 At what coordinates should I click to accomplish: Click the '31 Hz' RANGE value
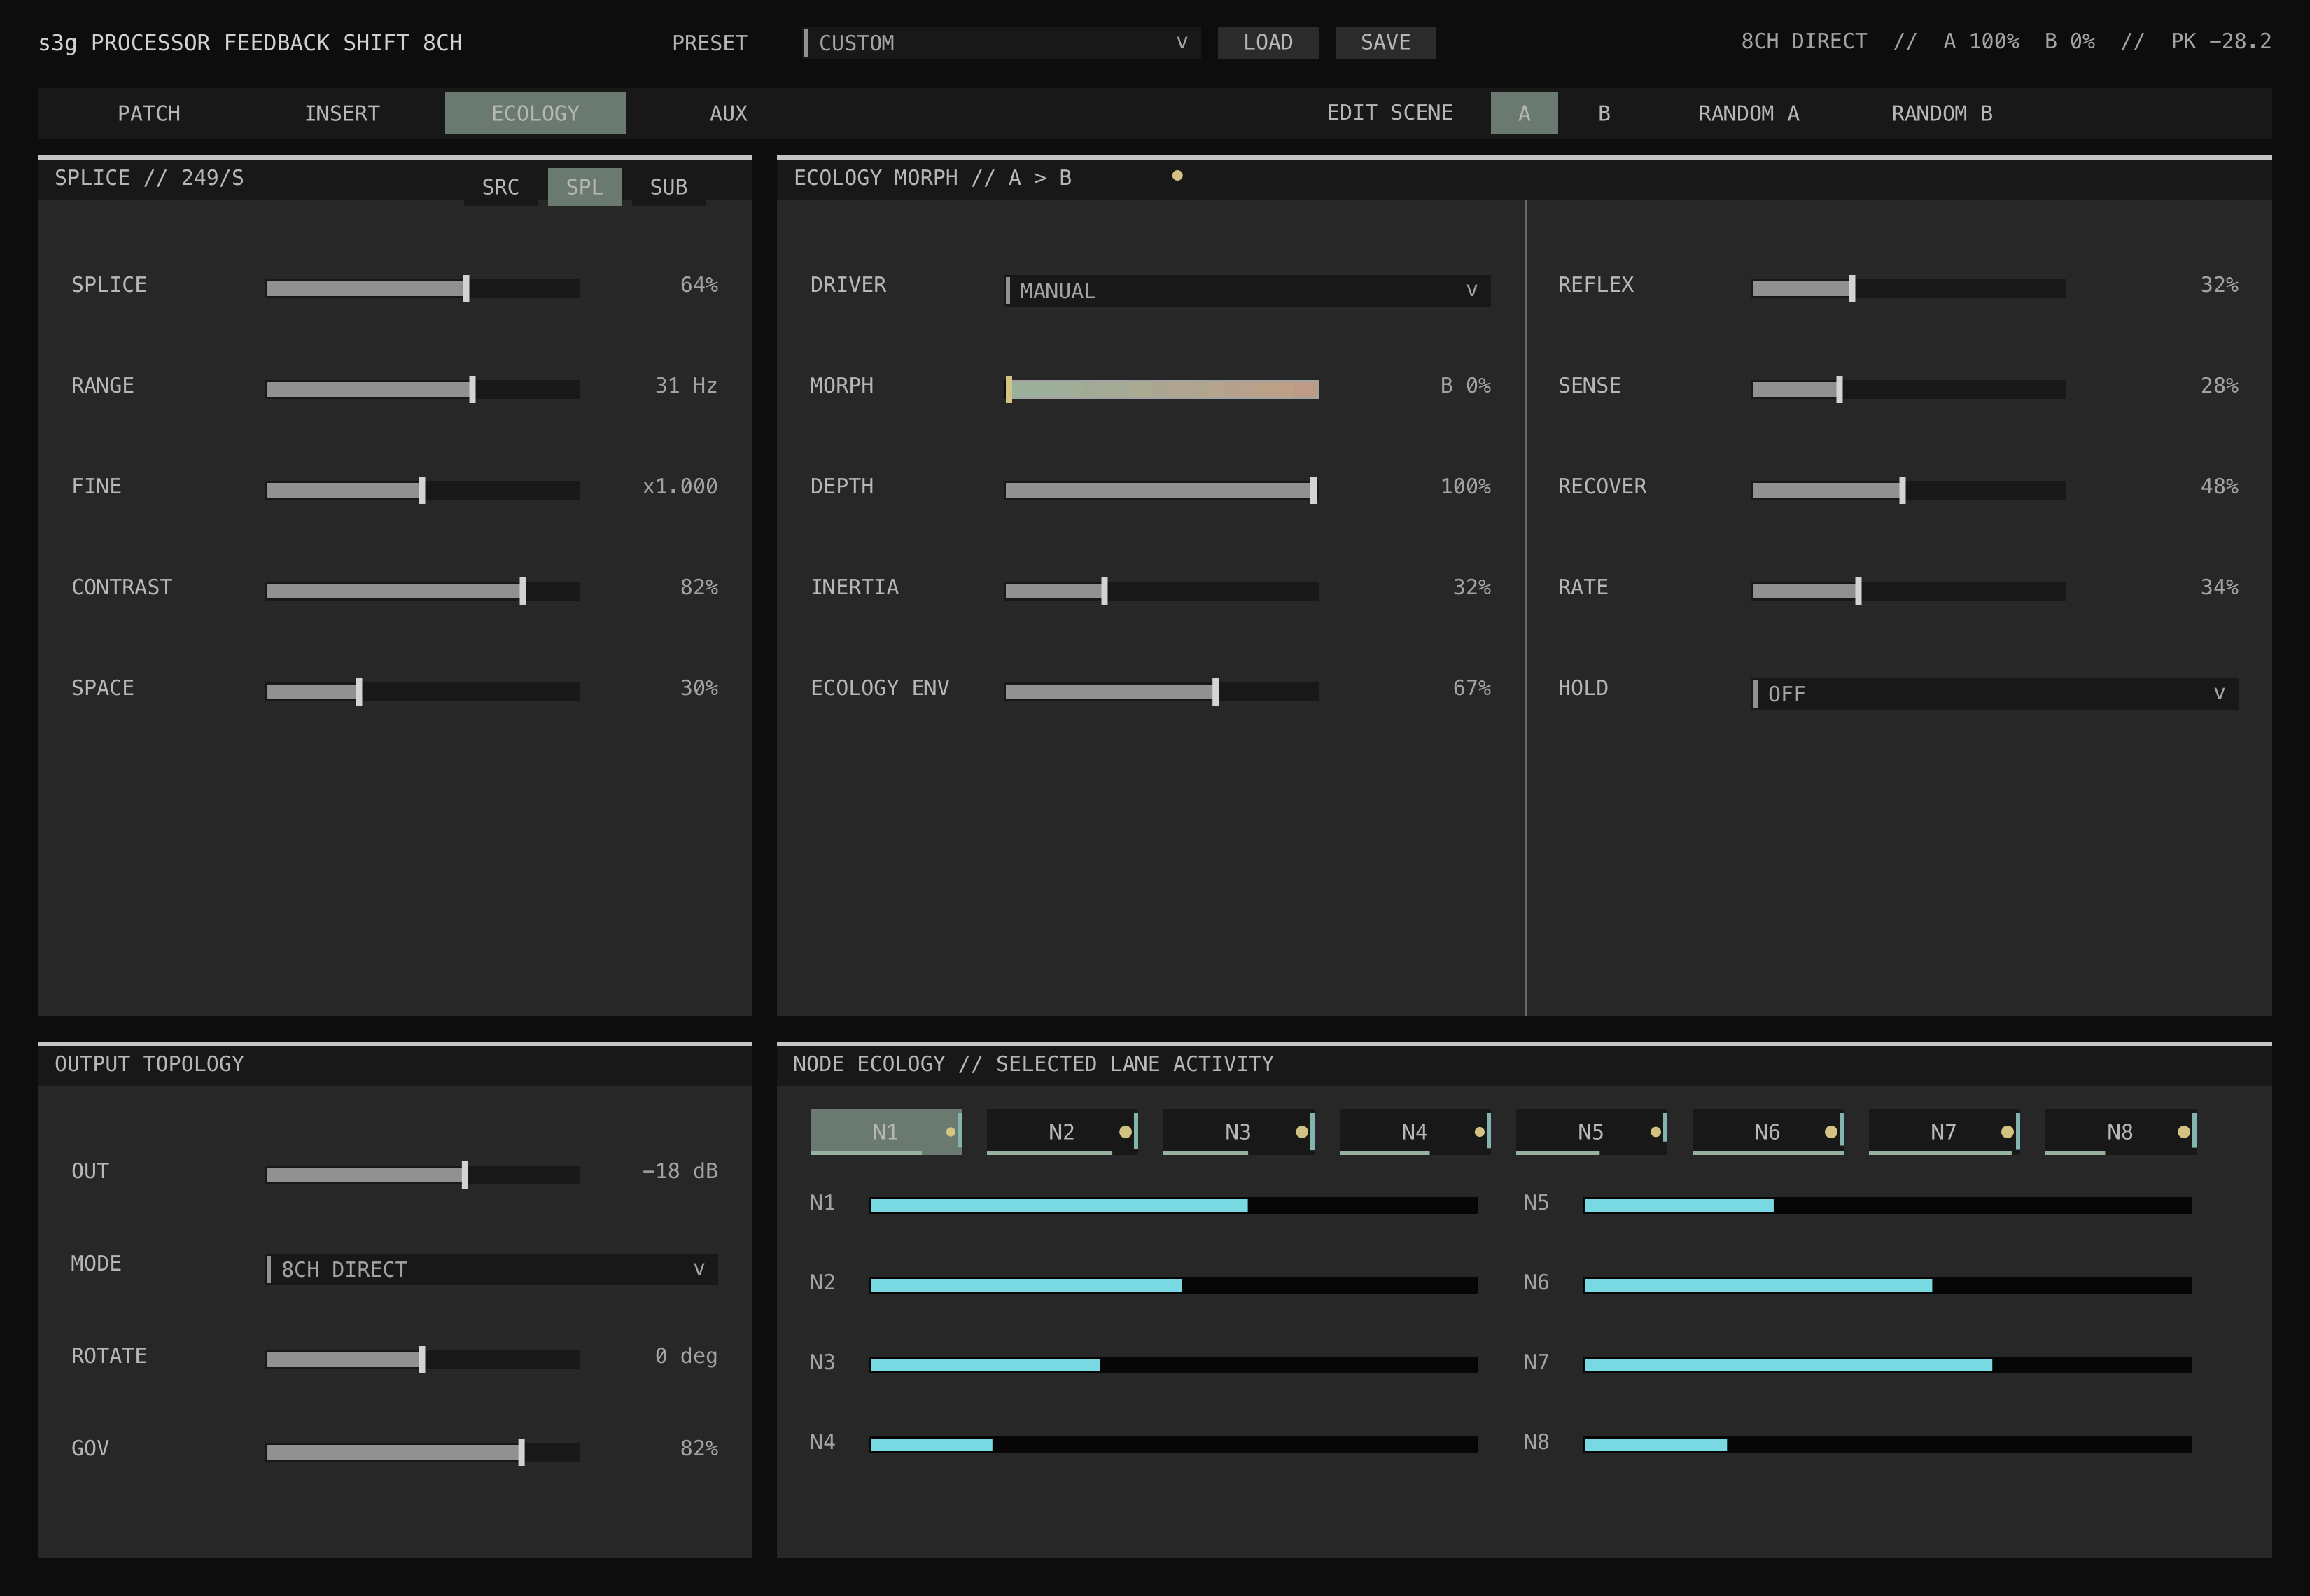coord(685,386)
